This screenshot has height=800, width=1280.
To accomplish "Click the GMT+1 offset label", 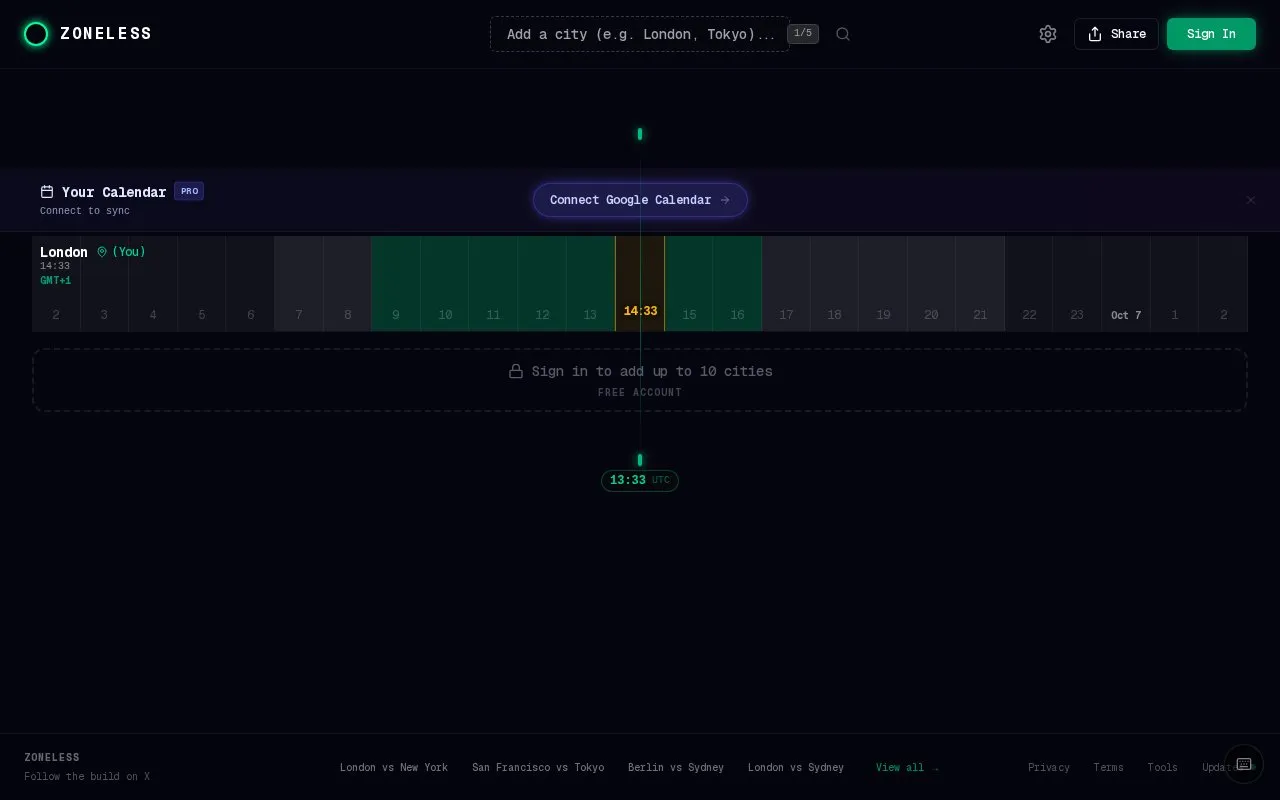I will [55, 281].
